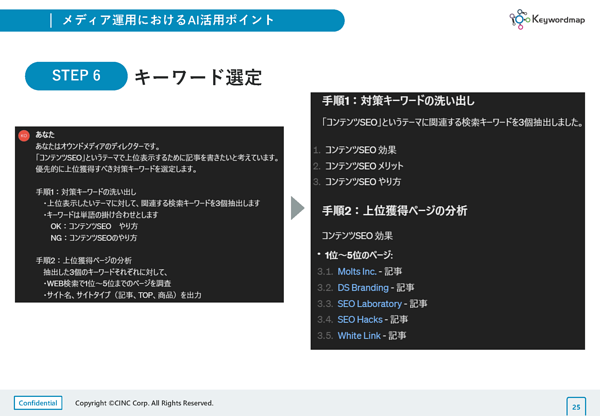Click the メディア運用におけるAI活用ポイント header banner

coord(172,20)
